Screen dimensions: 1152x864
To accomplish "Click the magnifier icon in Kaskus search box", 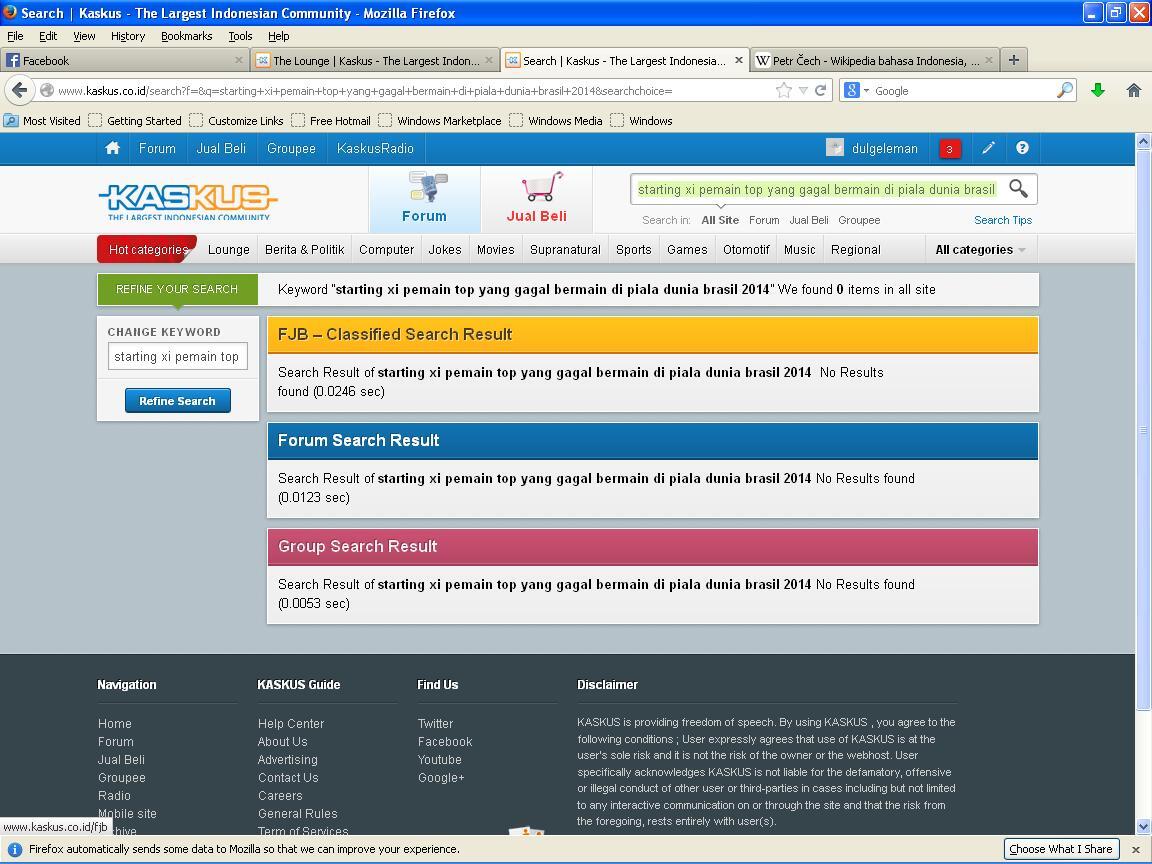I will [x=1018, y=189].
